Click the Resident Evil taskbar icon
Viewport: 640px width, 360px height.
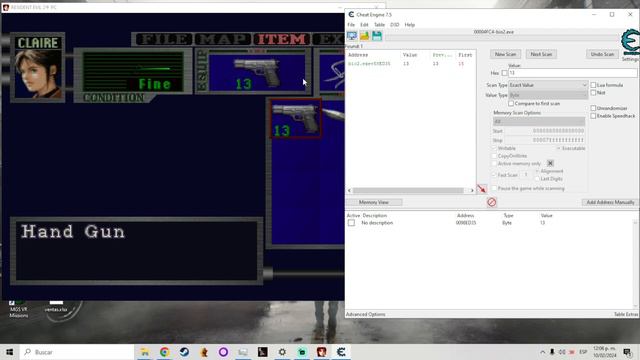pos(322,352)
